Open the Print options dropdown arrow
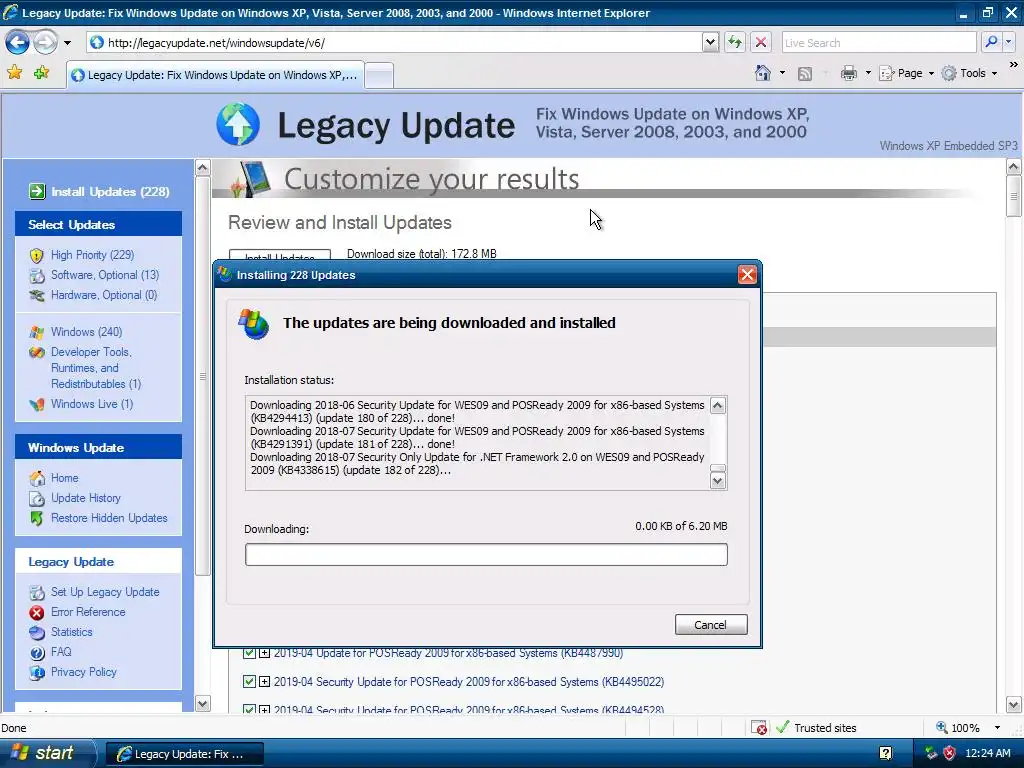The image size is (1024, 768). tap(868, 73)
